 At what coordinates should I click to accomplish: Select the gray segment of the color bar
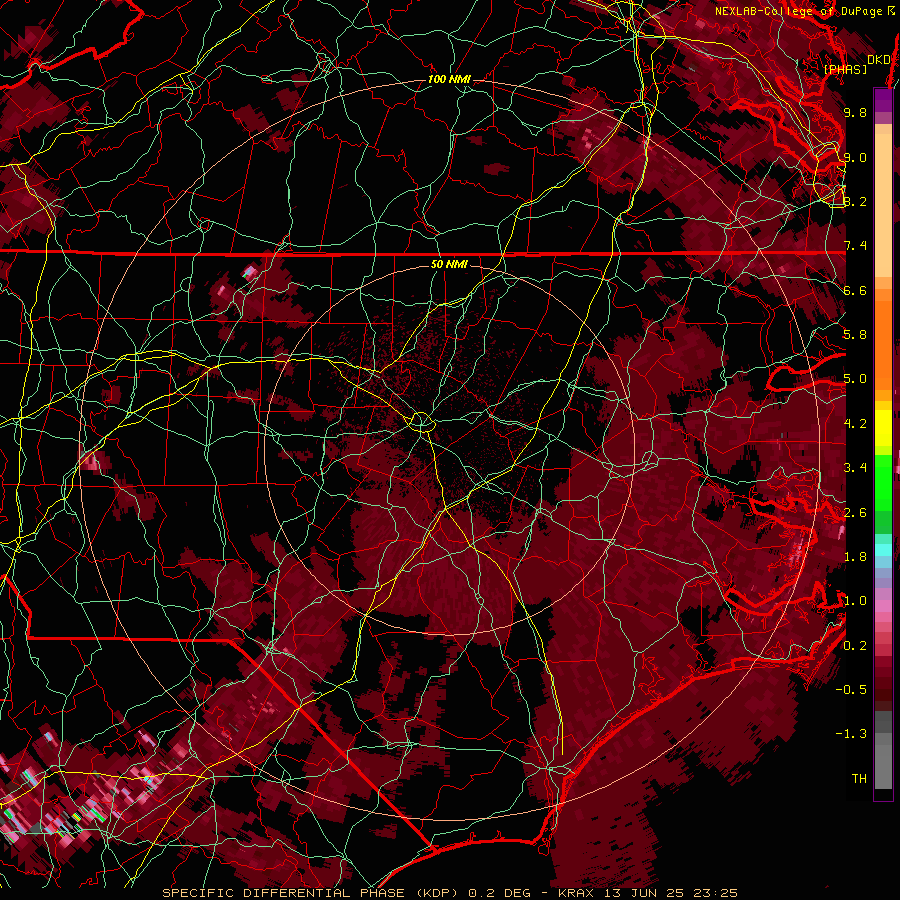(883, 749)
